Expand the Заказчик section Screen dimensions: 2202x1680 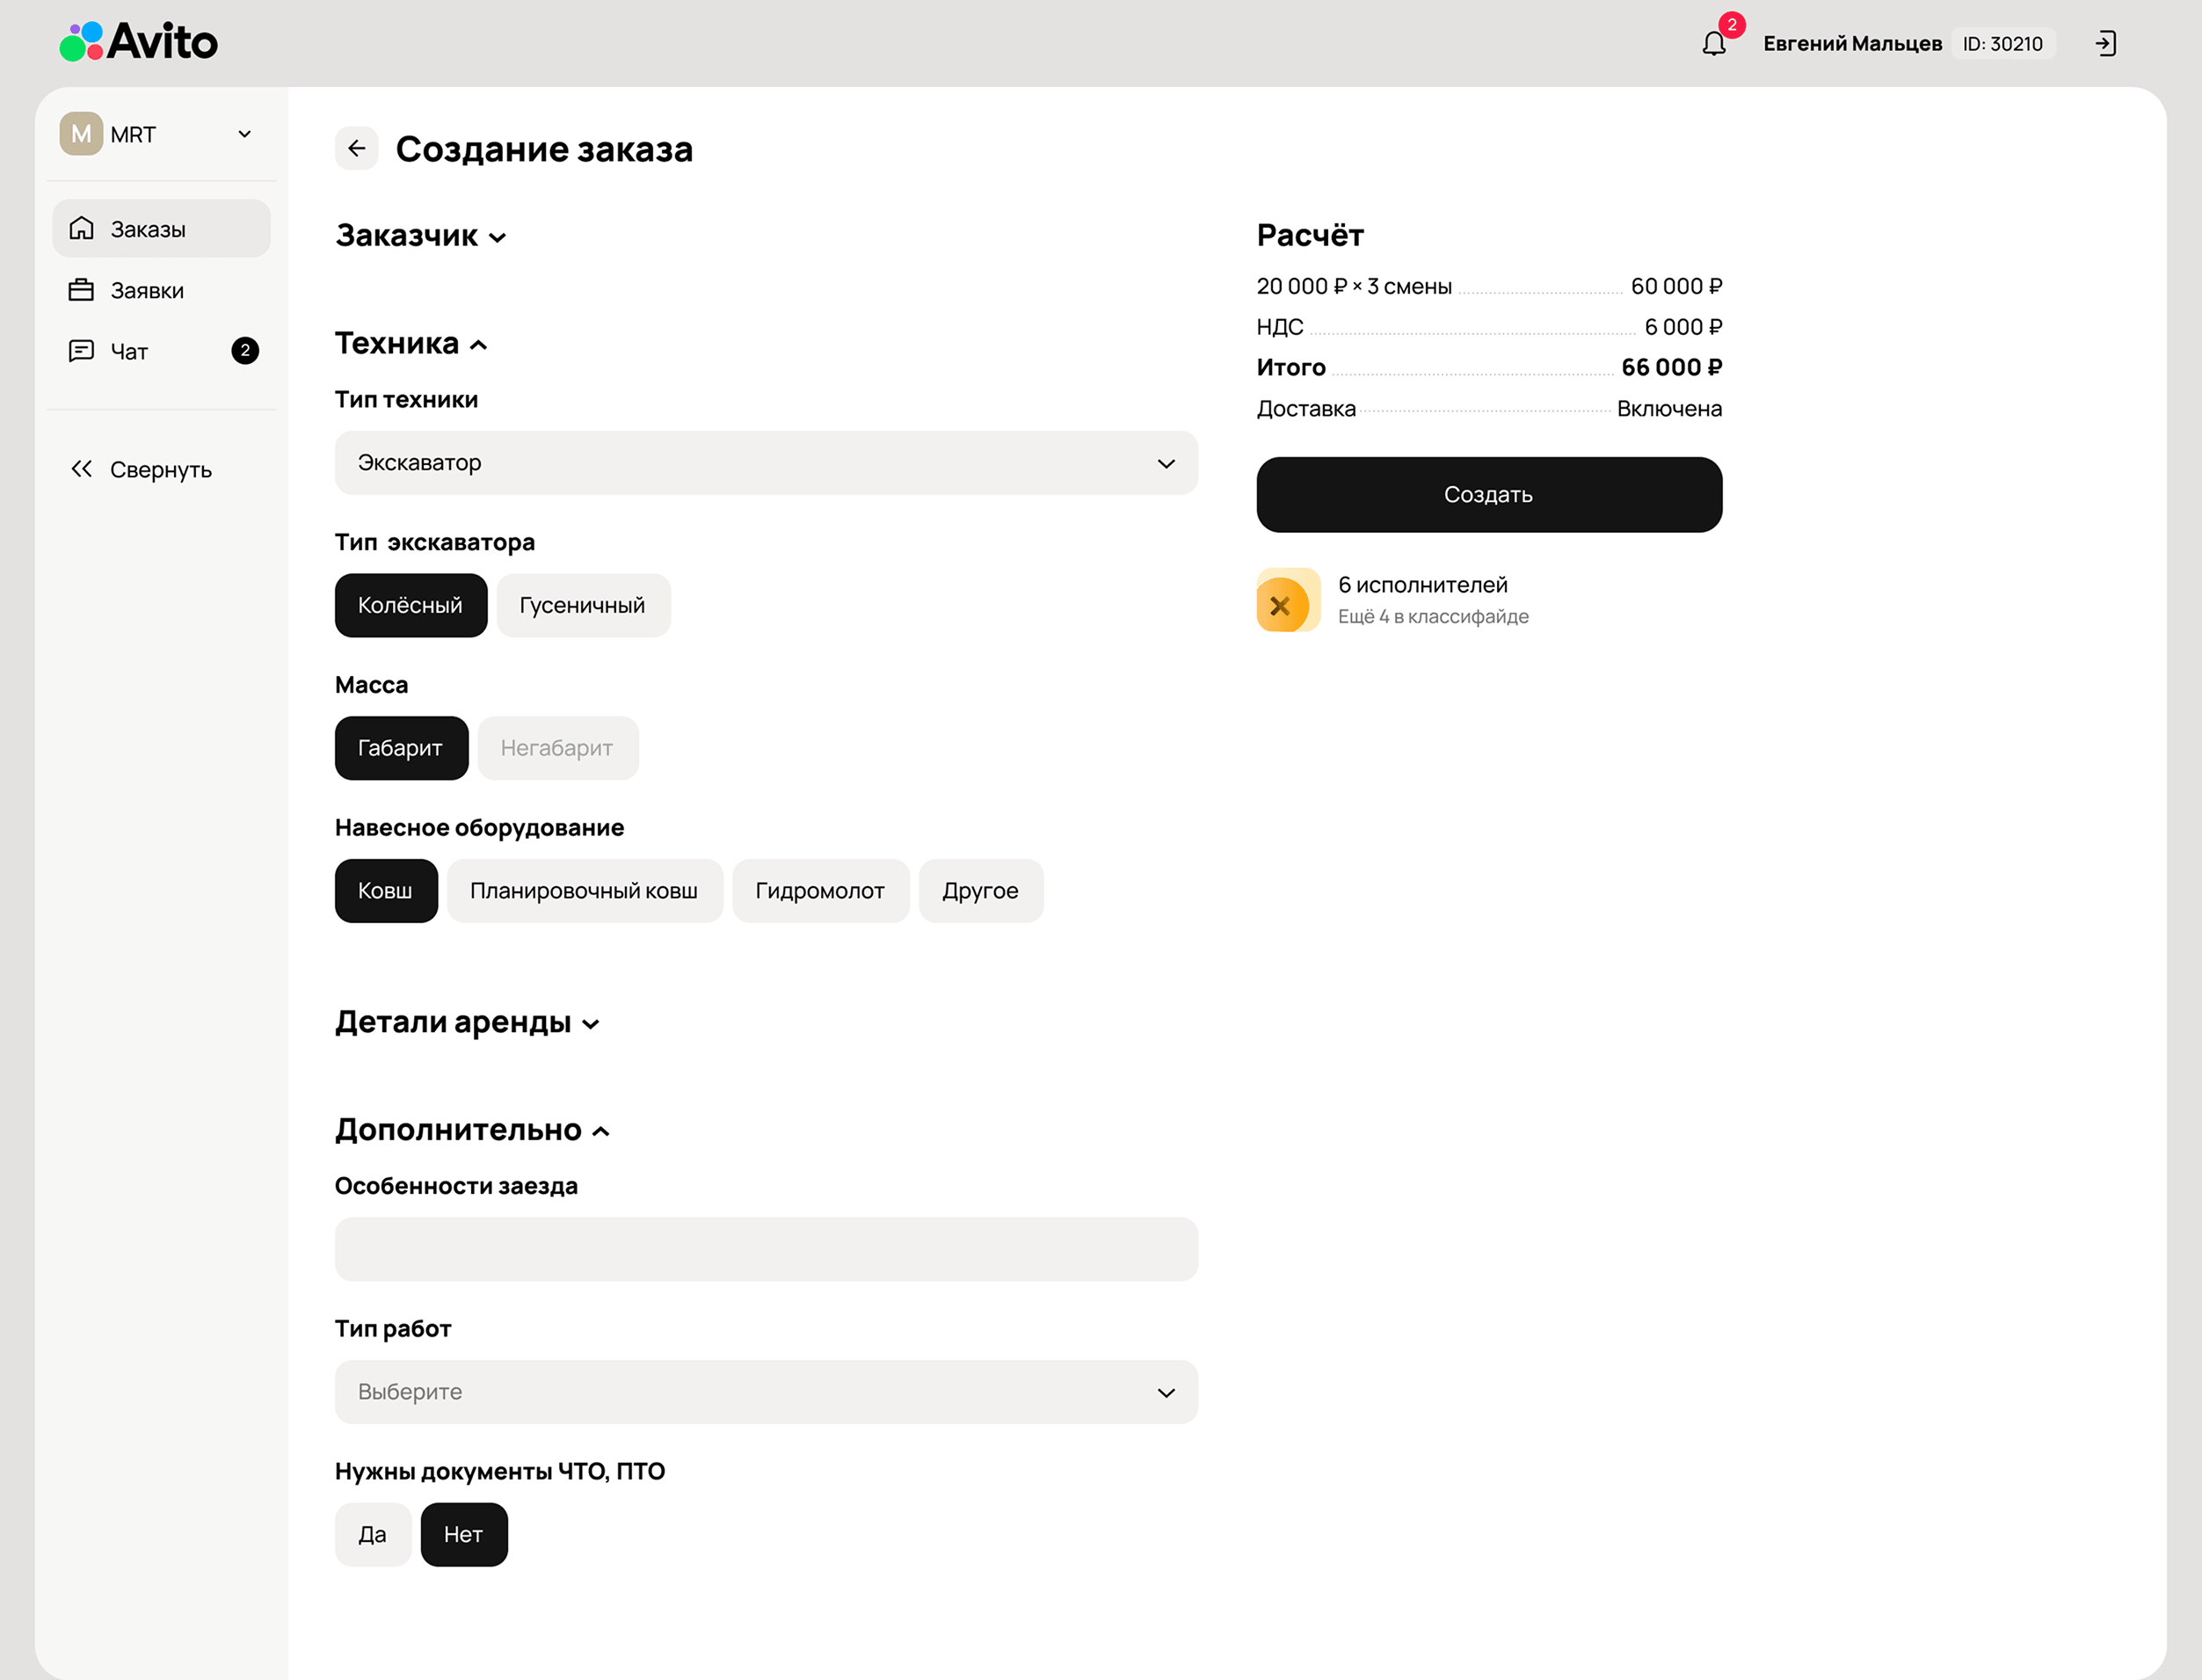[x=421, y=236]
